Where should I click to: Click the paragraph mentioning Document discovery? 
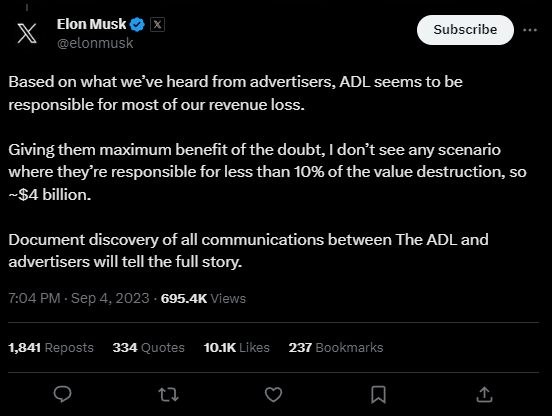(x=248, y=251)
